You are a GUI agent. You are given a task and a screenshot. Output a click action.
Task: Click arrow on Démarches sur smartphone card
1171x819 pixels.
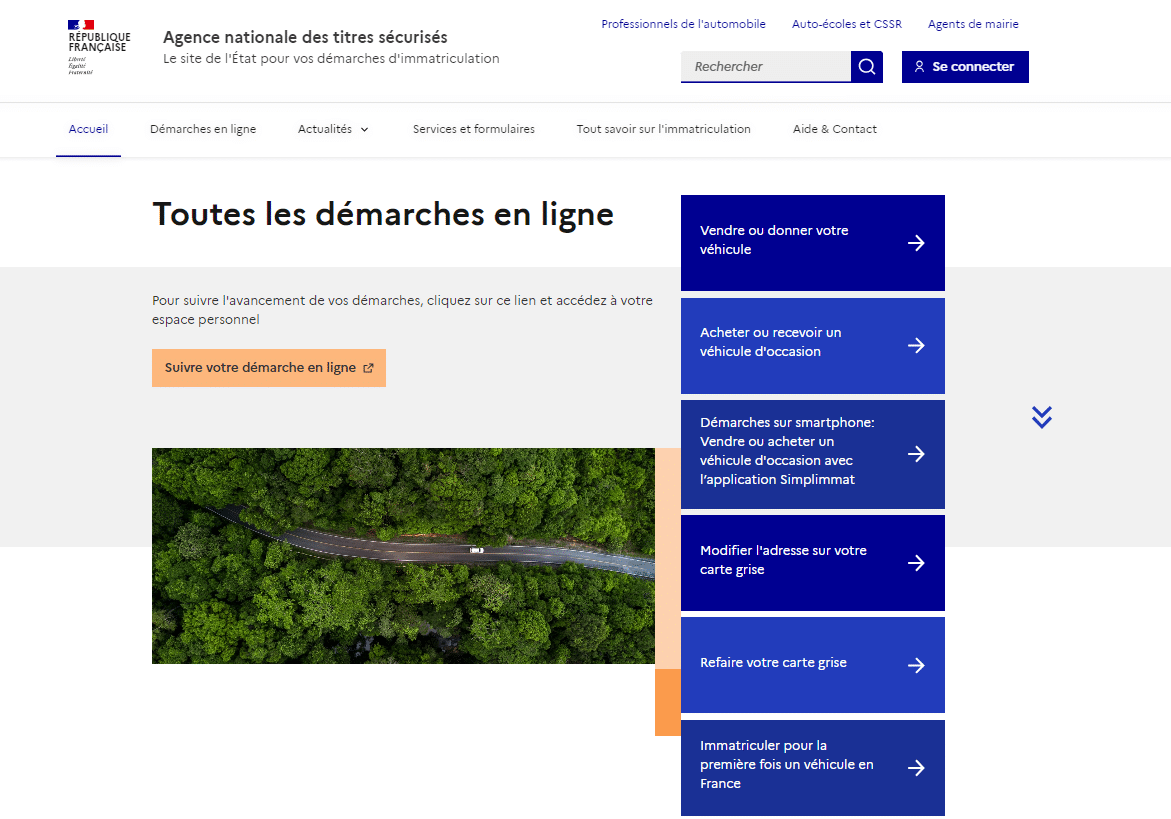(x=916, y=454)
